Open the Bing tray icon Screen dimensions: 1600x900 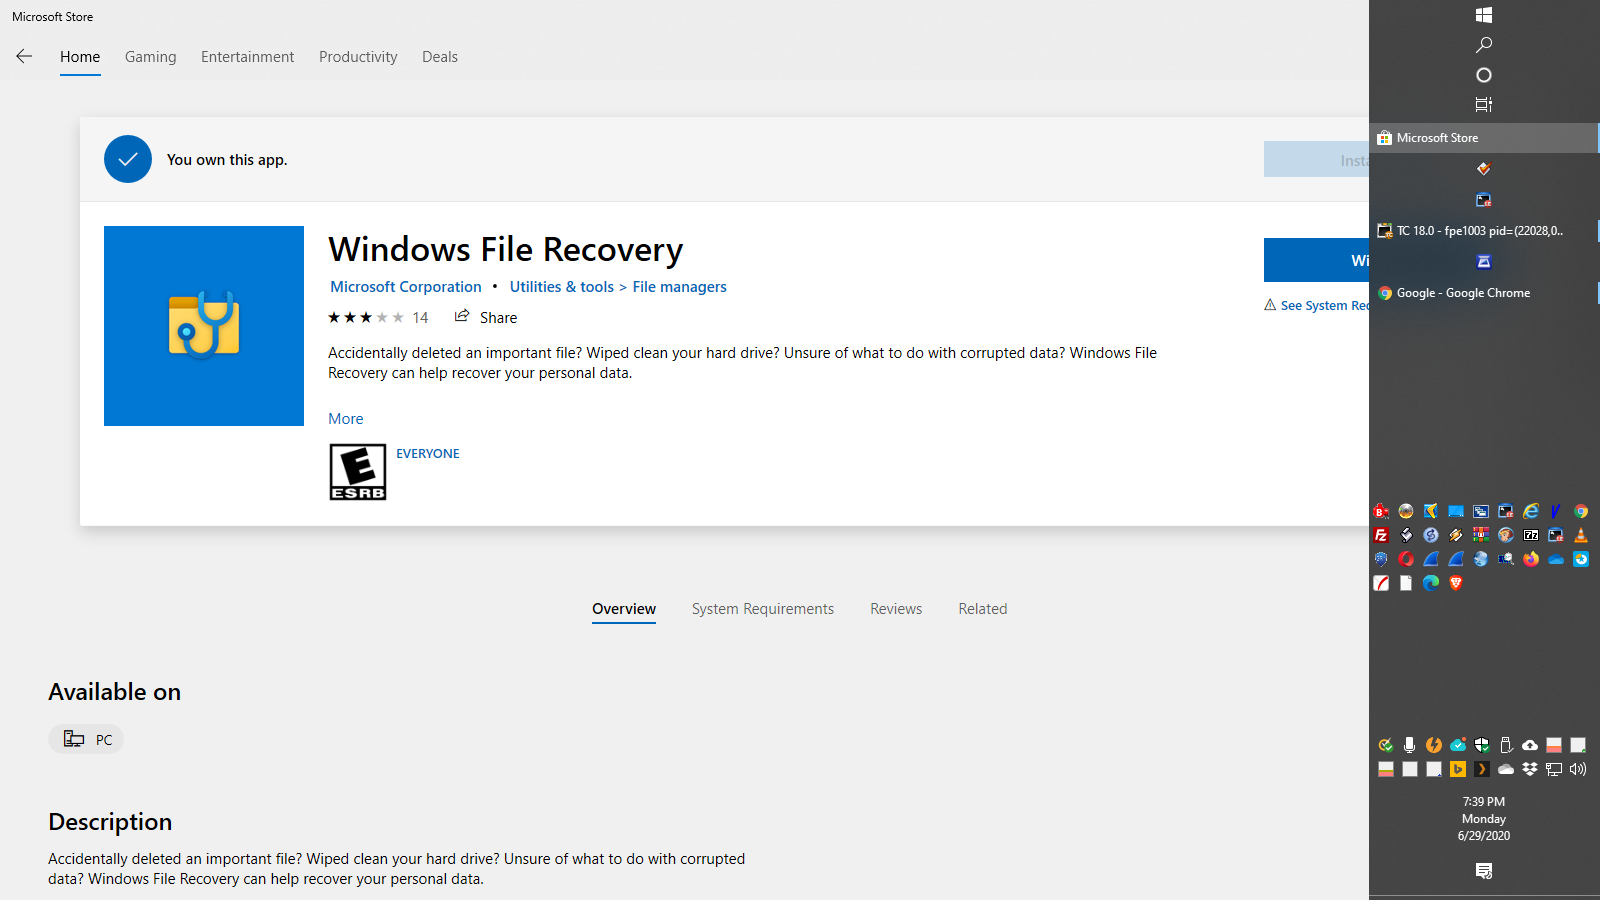[1458, 769]
